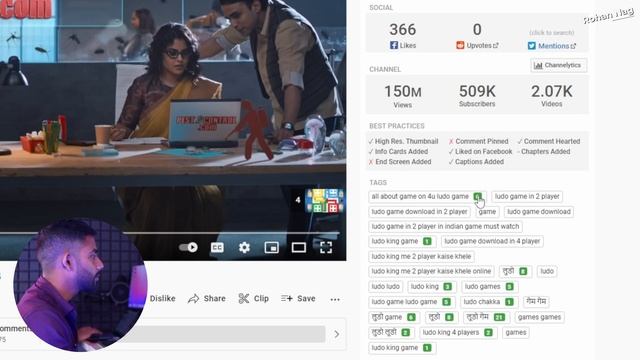Click rank badge 21 on Hindi ludo game tag
Image resolution: width=640 pixels, height=360 pixels.
499,317
